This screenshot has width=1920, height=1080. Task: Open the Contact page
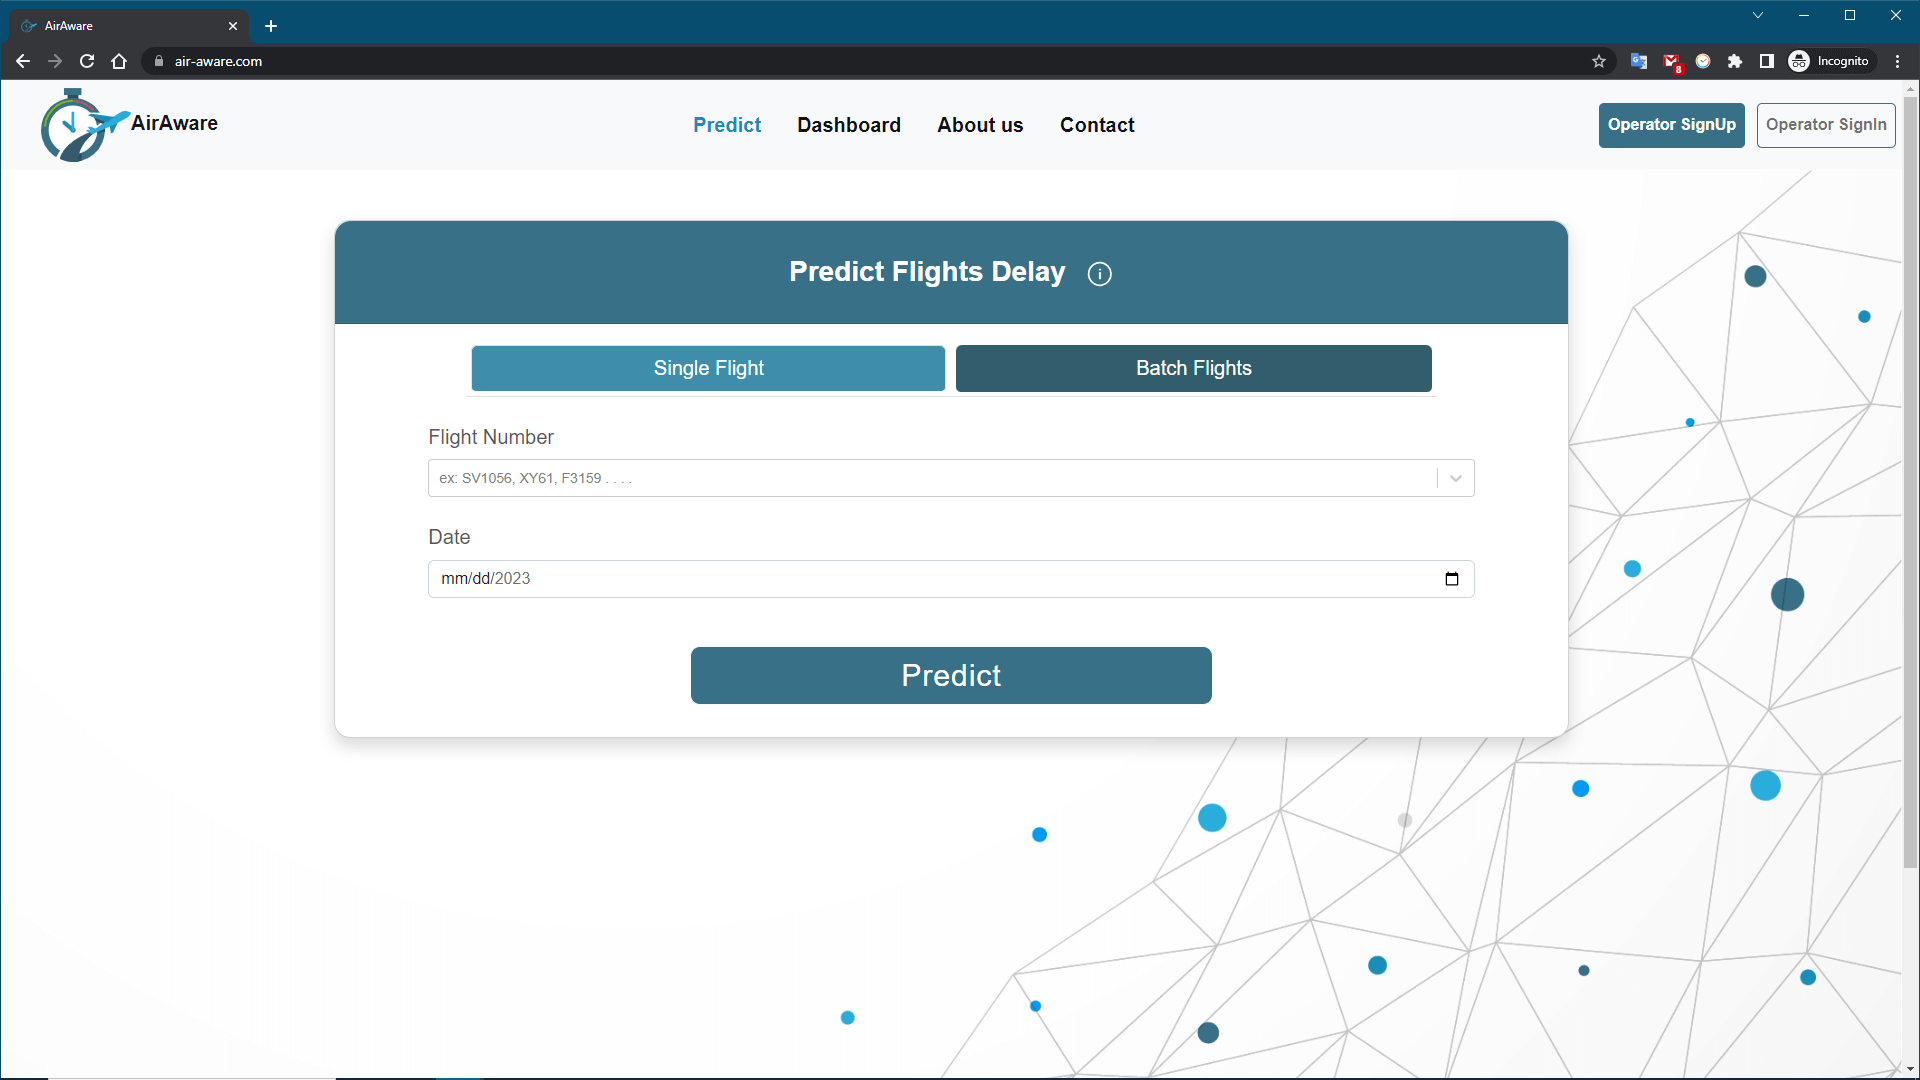click(x=1097, y=125)
